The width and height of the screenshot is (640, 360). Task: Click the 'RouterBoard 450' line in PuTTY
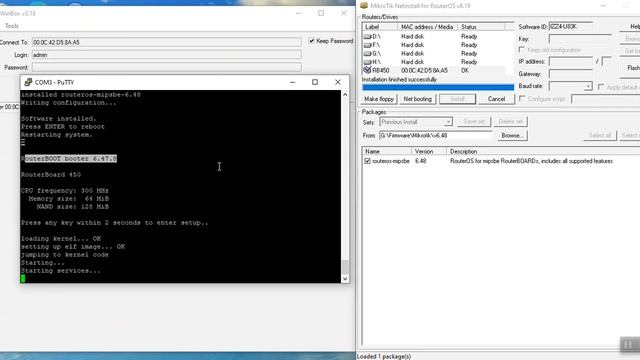pos(51,175)
